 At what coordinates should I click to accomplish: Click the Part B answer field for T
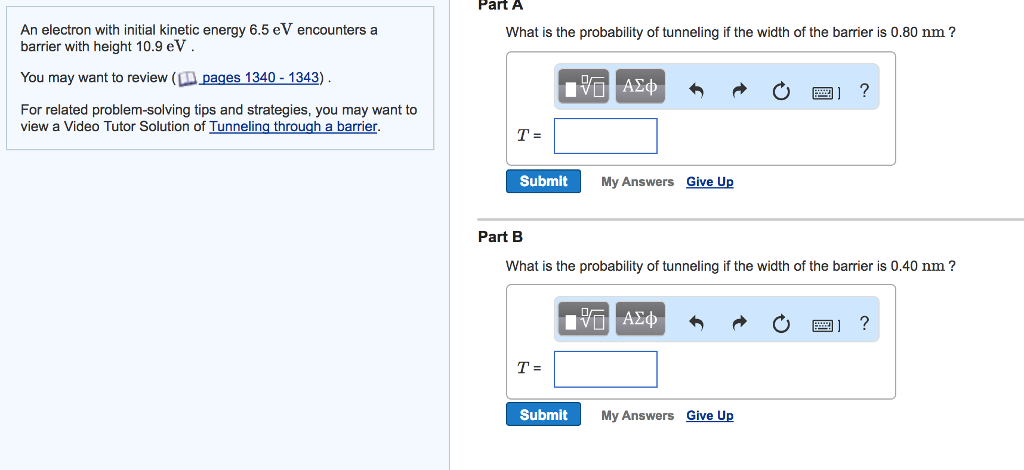coord(606,369)
